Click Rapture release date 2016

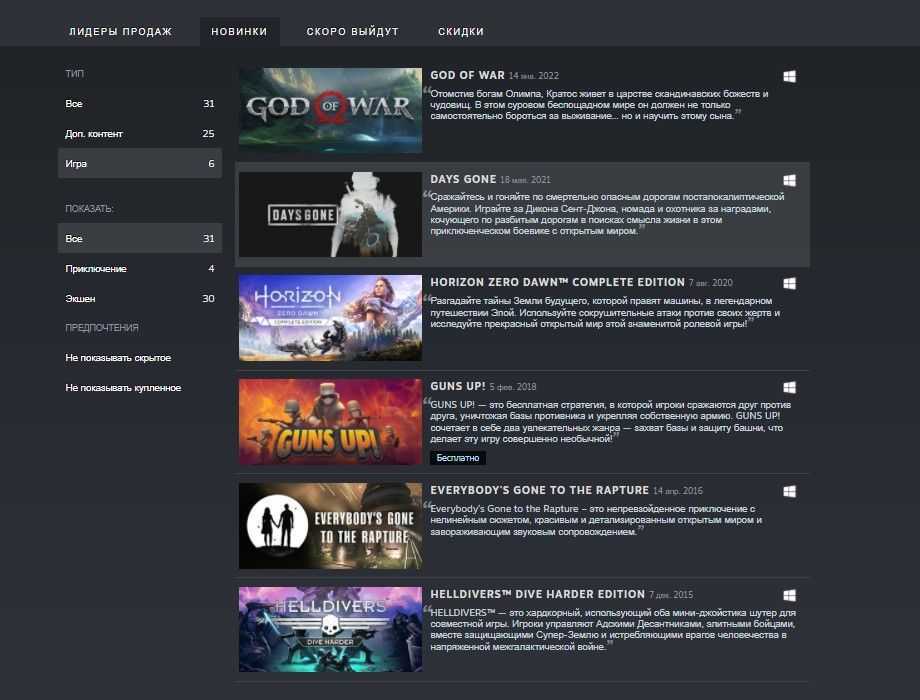click(678, 491)
